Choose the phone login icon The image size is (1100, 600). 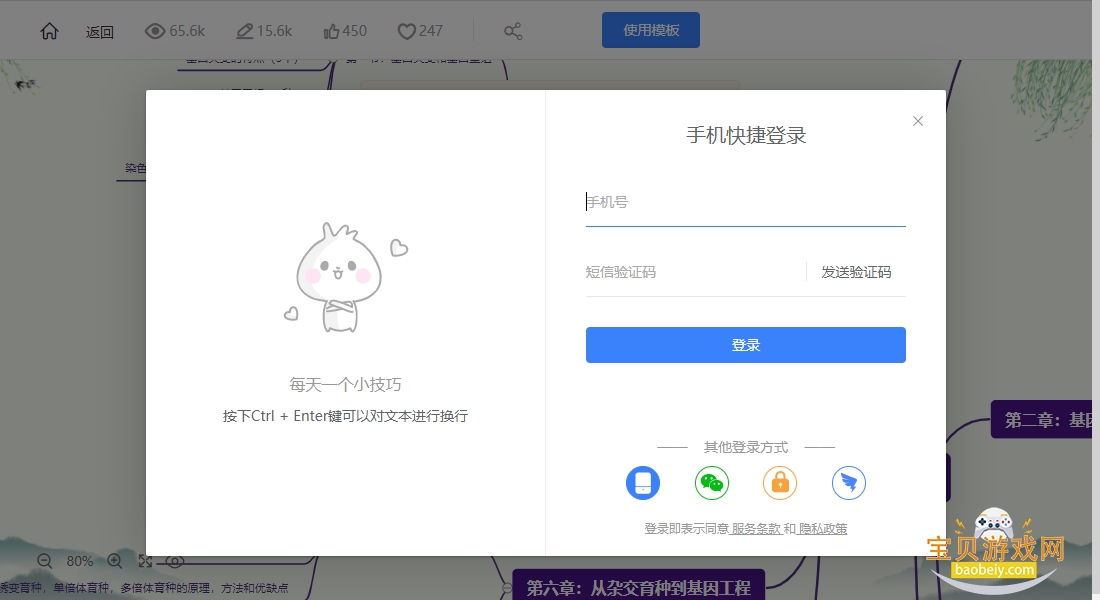click(x=643, y=483)
